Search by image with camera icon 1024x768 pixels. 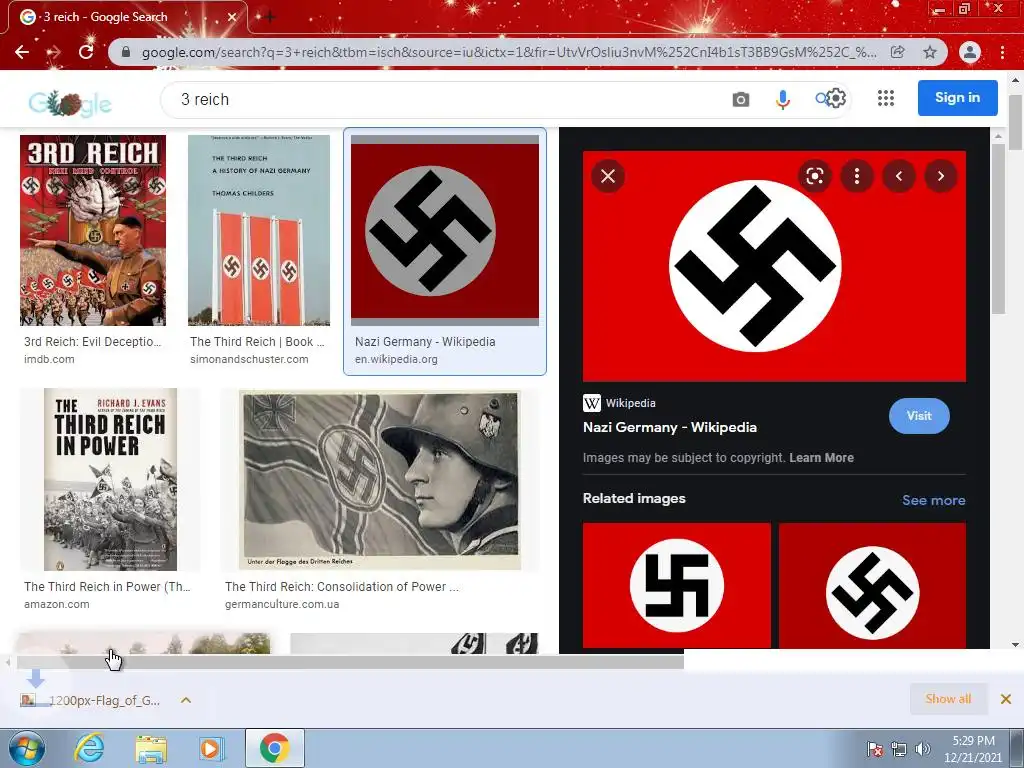coord(741,99)
